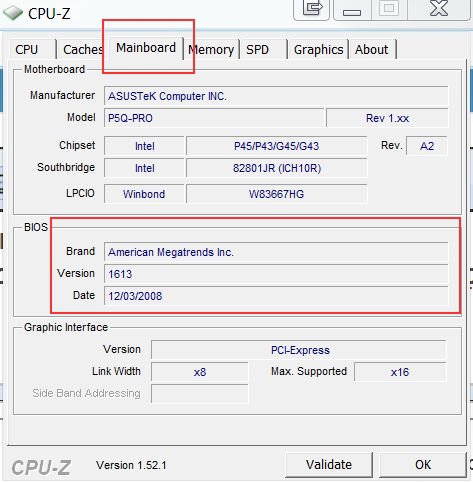The height and width of the screenshot is (483, 473).
Task: Open the SPD tab
Action: (263, 50)
